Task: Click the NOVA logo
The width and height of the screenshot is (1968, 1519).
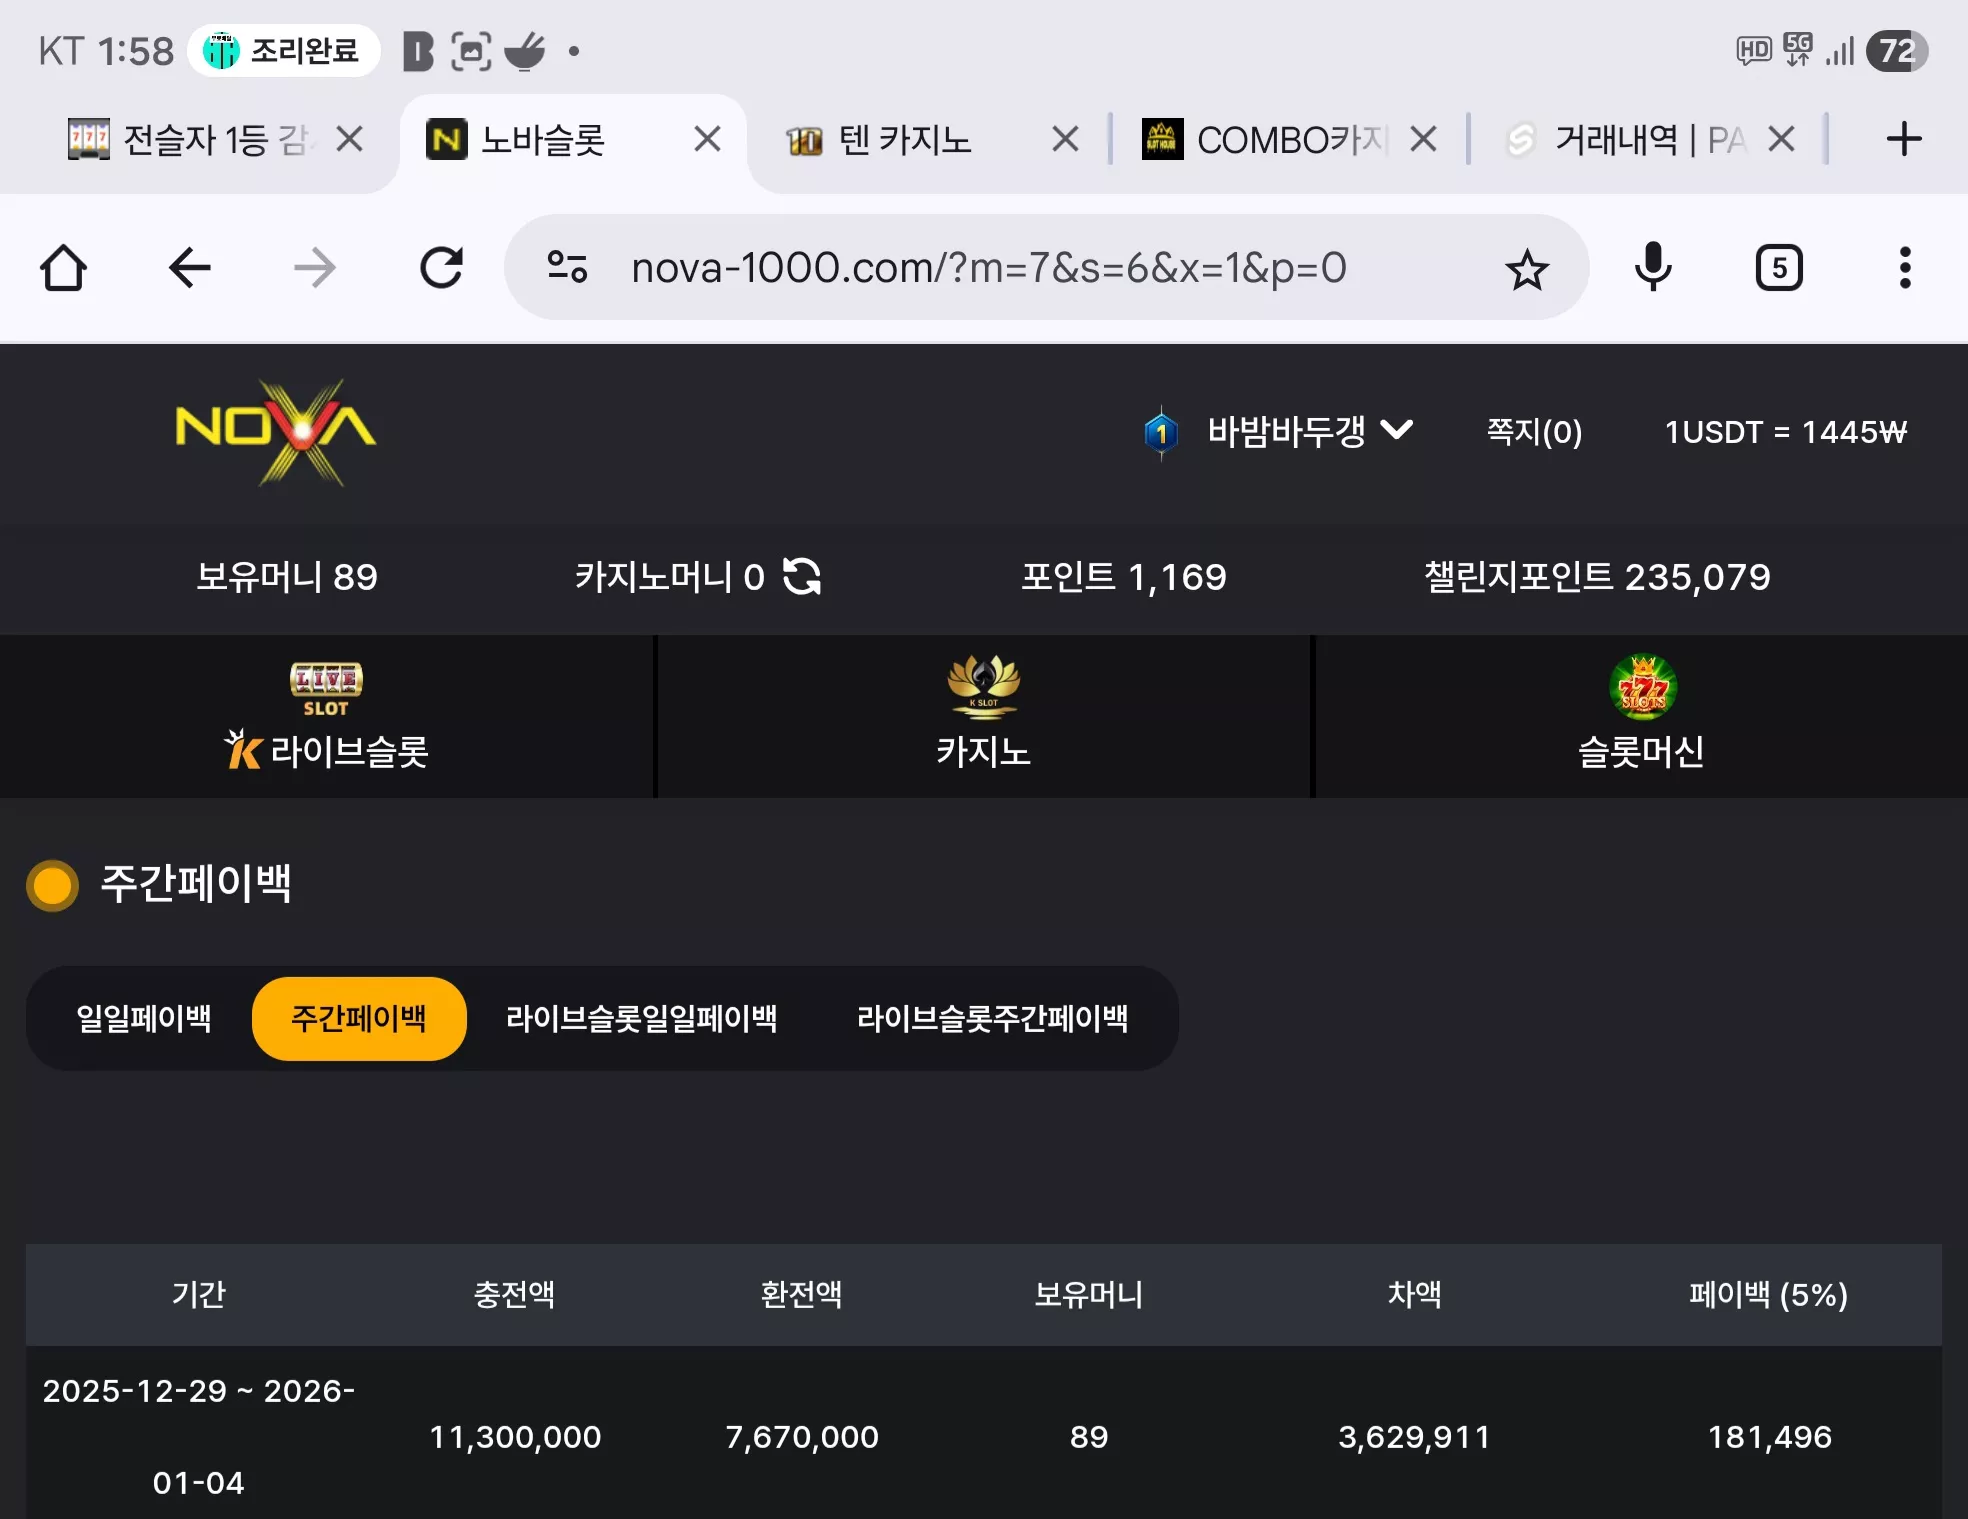Action: tap(276, 432)
